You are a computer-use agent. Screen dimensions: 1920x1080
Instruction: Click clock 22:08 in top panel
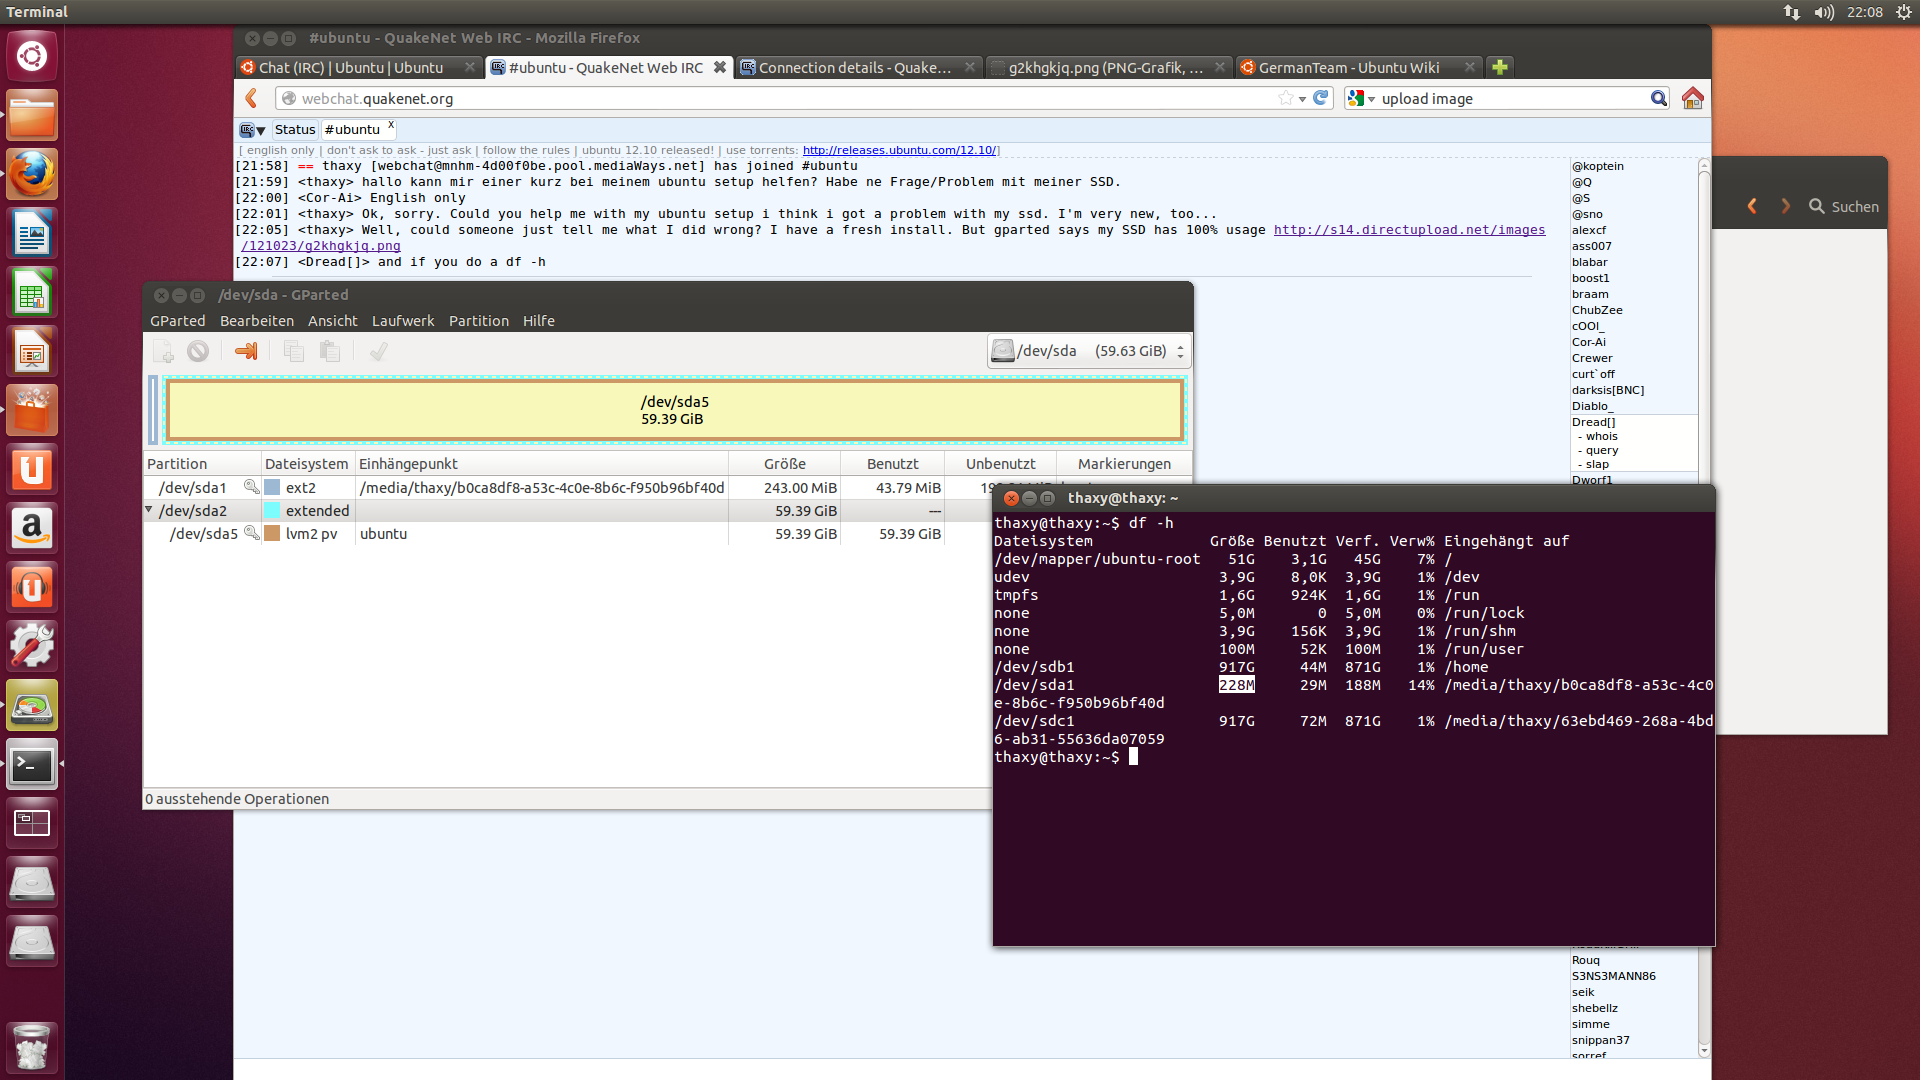point(1865,12)
